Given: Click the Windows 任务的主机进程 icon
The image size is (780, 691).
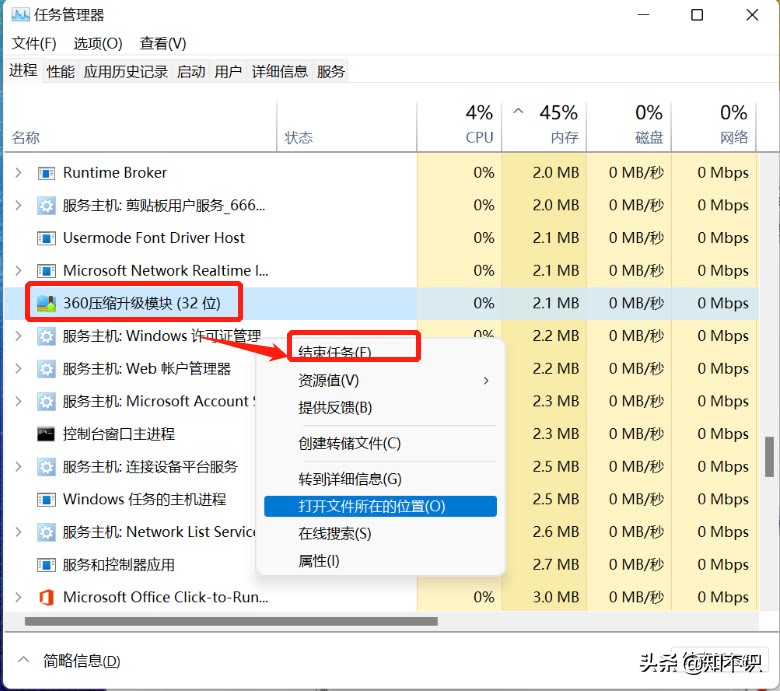Looking at the screenshot, I should (x=46, y=499).
